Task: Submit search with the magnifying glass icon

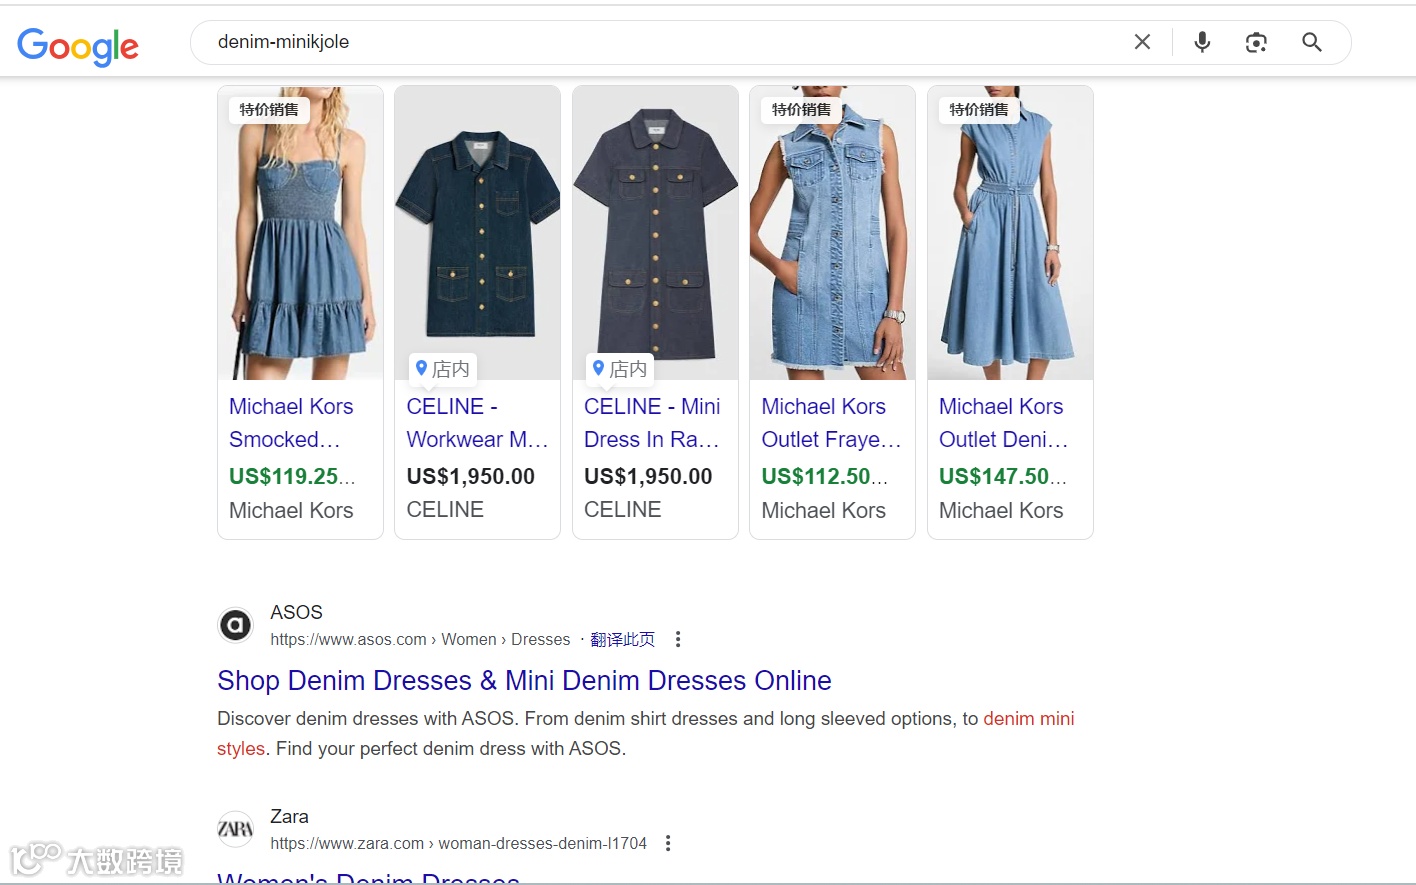Action: pos(1312,42)
